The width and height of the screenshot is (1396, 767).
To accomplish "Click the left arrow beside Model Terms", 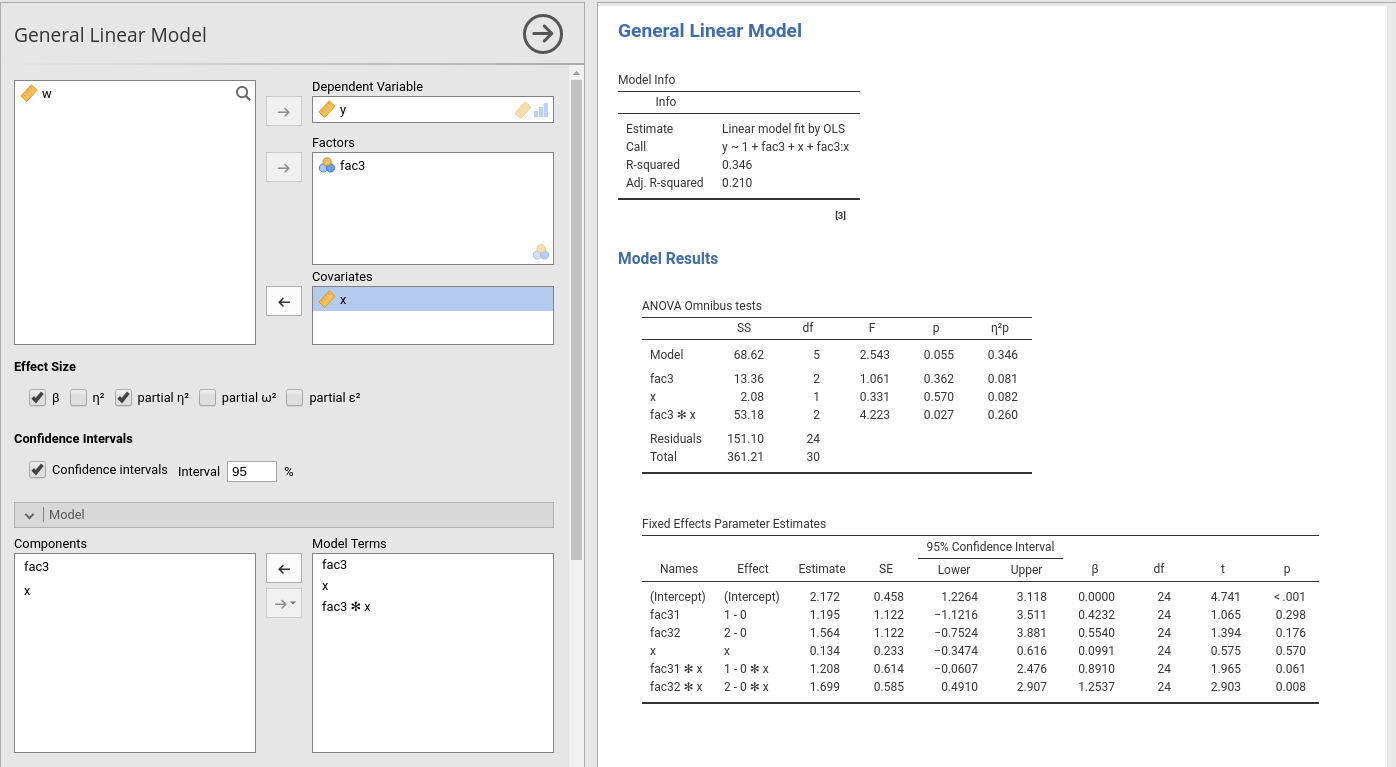I will pyautogui.click(x=284, y=569).
